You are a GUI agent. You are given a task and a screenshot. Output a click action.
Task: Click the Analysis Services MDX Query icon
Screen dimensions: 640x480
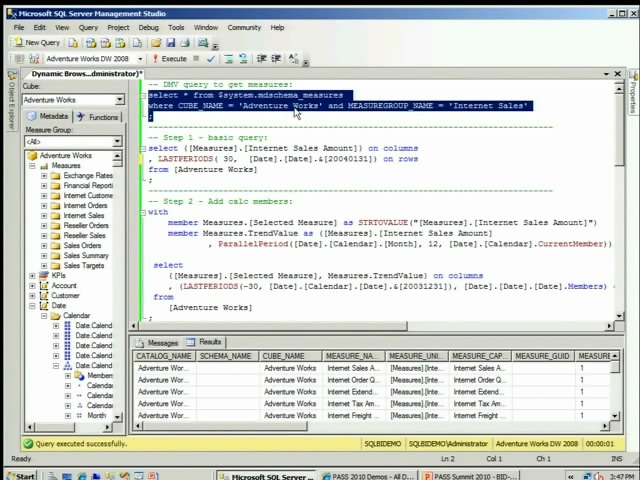click(x=91, y=42)
